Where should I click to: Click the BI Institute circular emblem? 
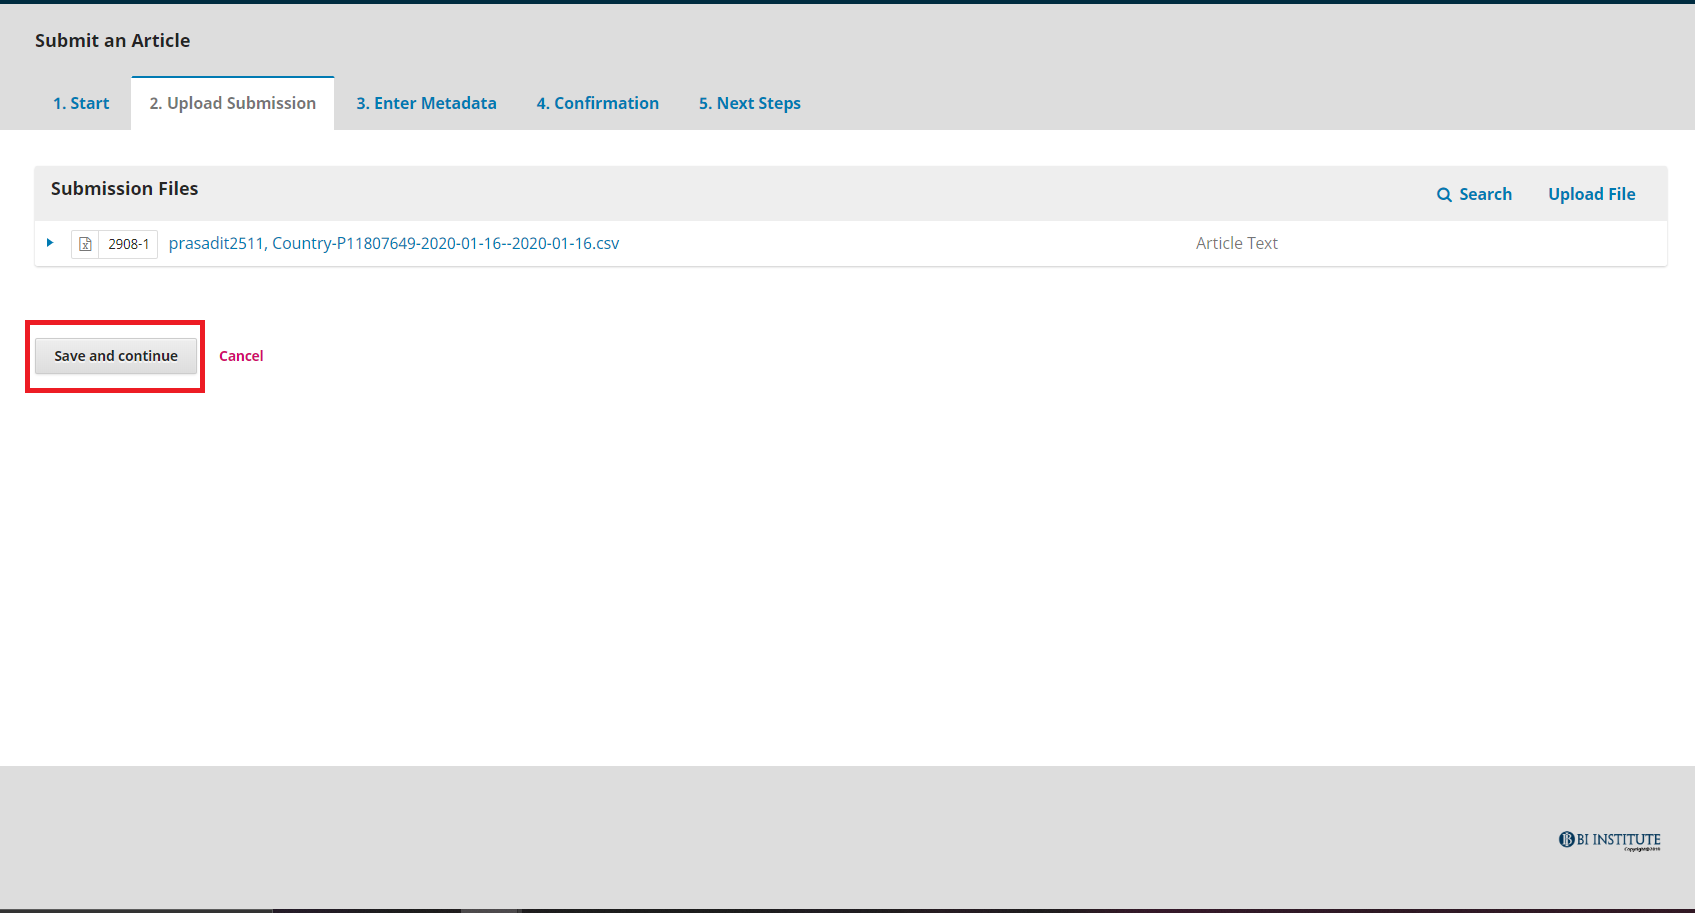tap(1566, 839)
